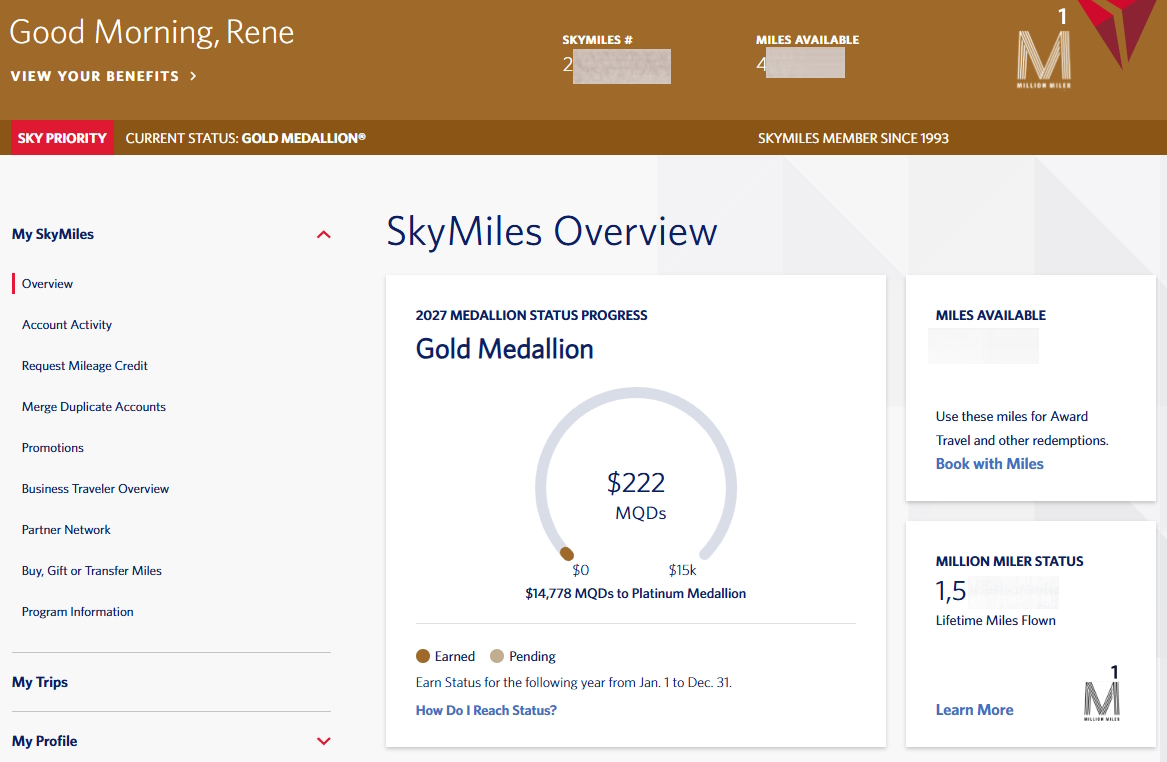This screenshot has height=762, width=1167.
Task: Open Buy, Gift or Transfer Miles
Action: click(x=92, y=571)
